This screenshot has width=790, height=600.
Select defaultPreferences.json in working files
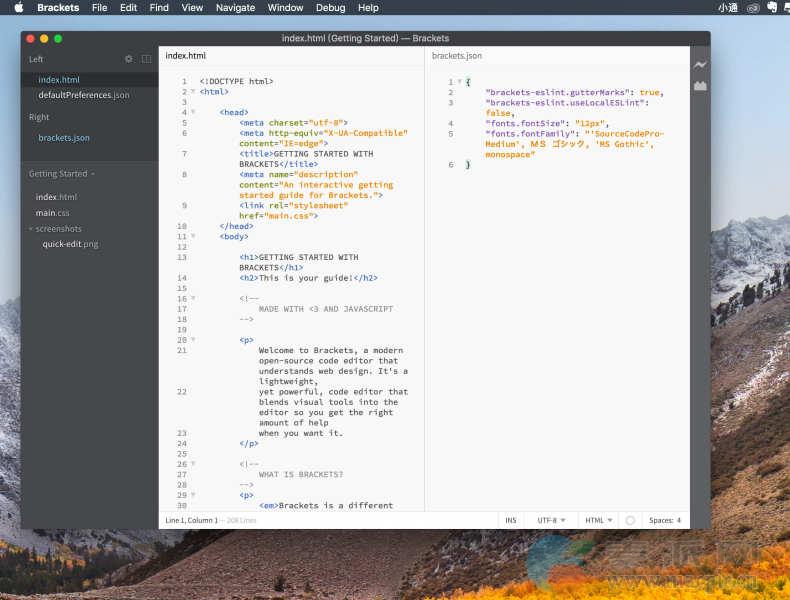pyautogui.click(x=83, y=95)
